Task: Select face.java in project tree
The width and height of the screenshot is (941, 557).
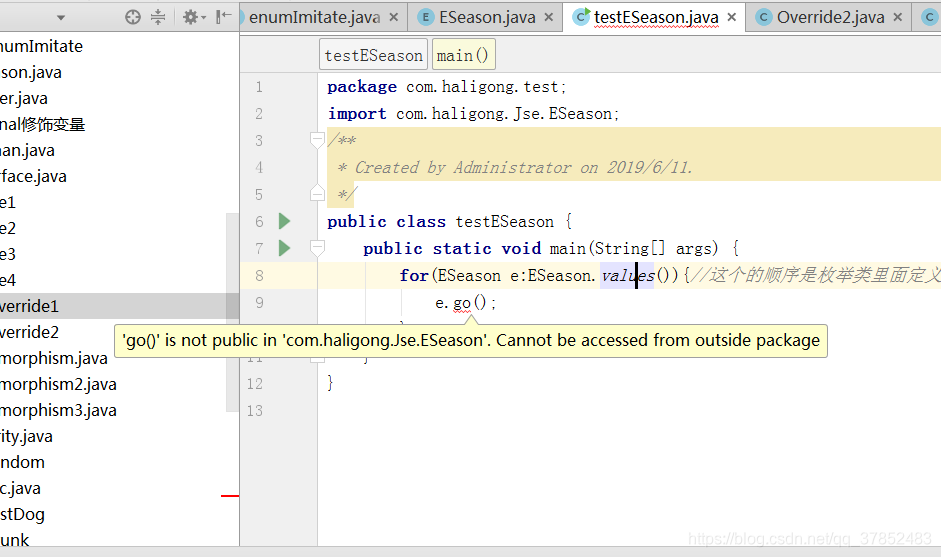Action: coord(33,176)
